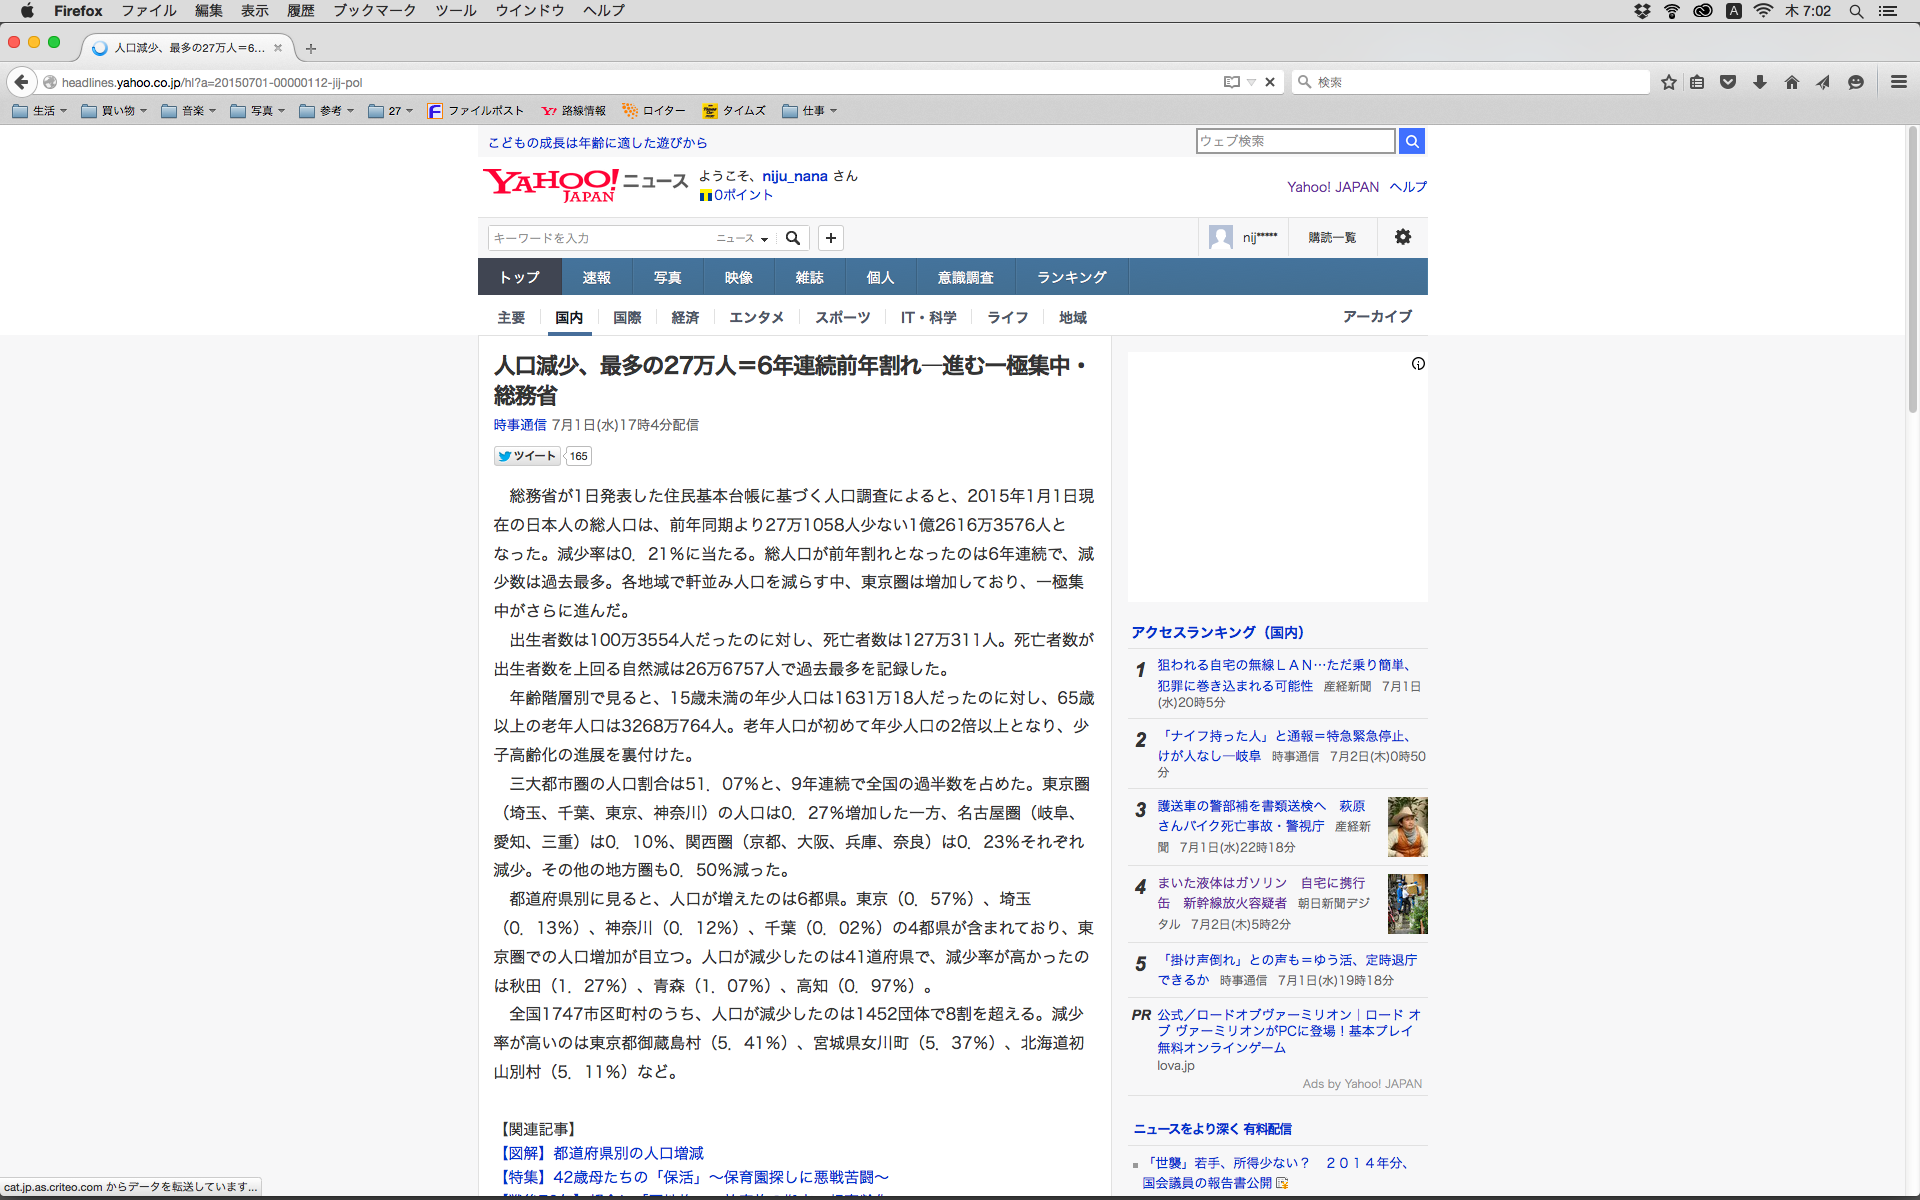Open the Pocket save icon
This screenshot has height=1200, width=1920.
pos(1728,82)
